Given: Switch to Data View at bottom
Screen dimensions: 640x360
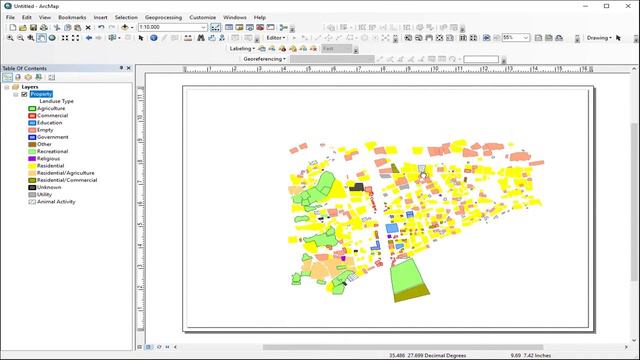Looking at the screenshot, I should tap(140, 347).
